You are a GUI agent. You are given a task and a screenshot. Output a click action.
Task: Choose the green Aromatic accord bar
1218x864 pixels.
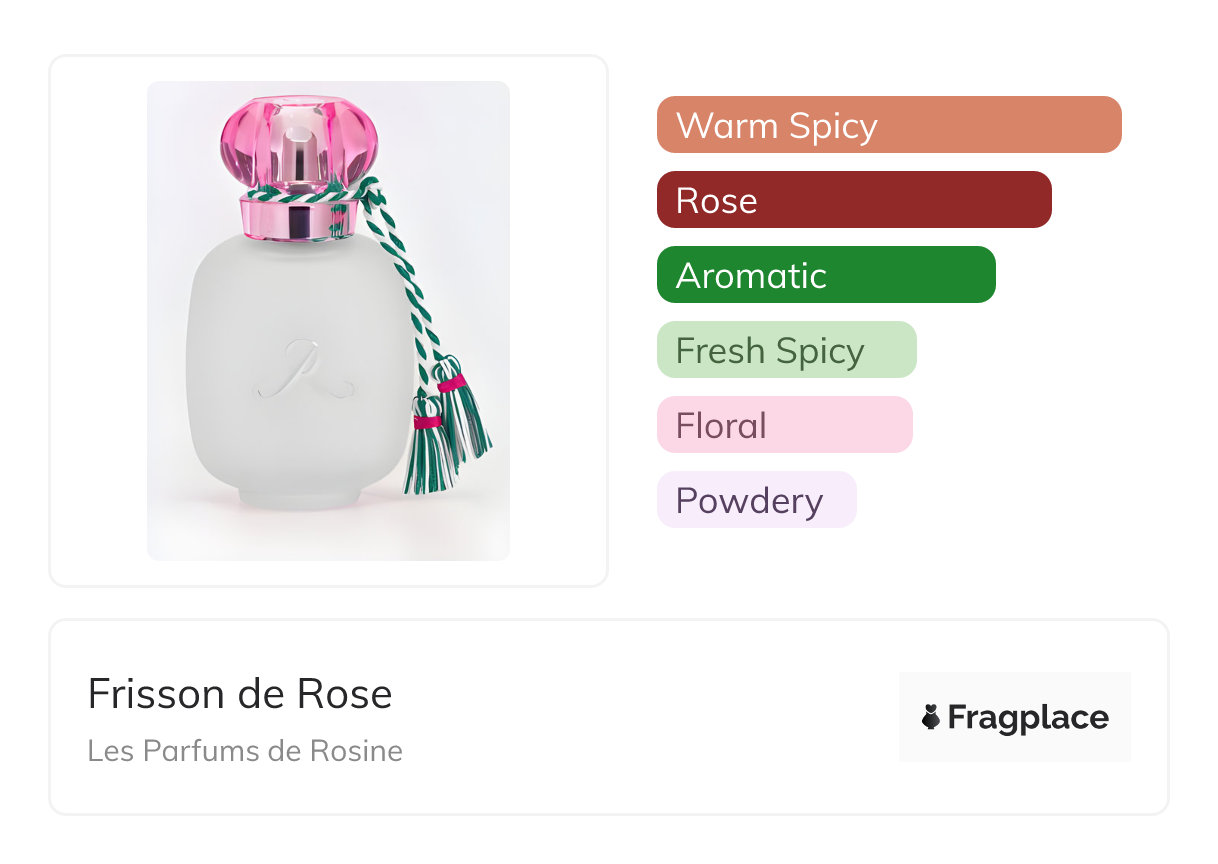[825, 275]
